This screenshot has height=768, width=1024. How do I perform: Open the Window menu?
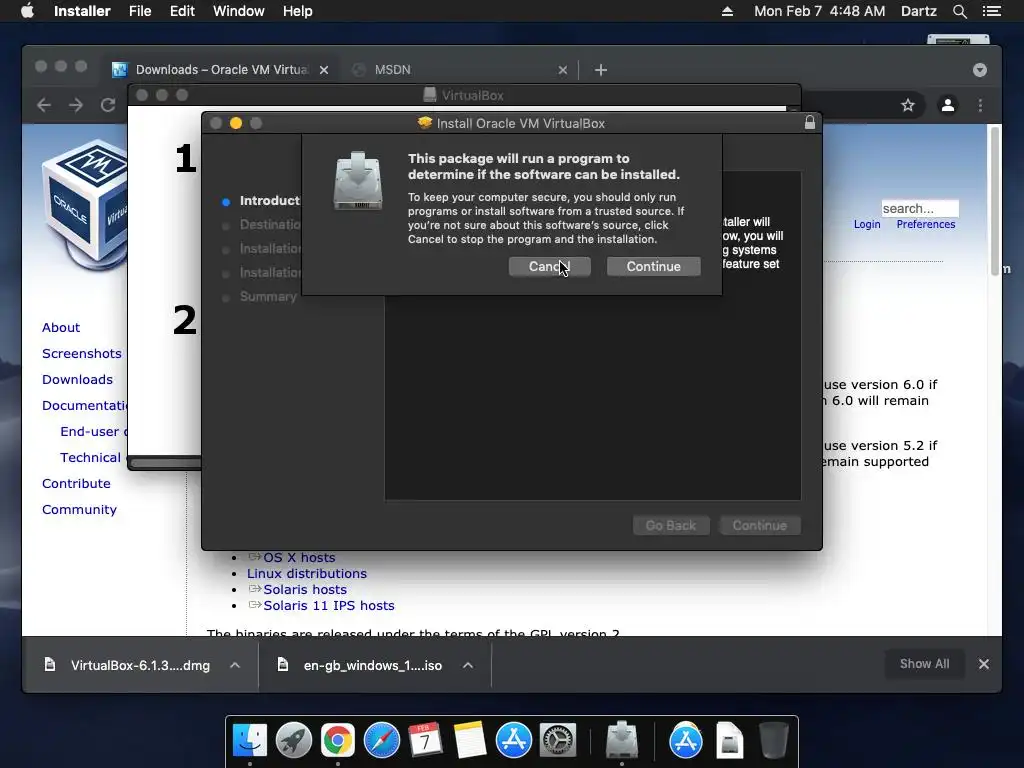pyautogui.click(x=238, y=11)
